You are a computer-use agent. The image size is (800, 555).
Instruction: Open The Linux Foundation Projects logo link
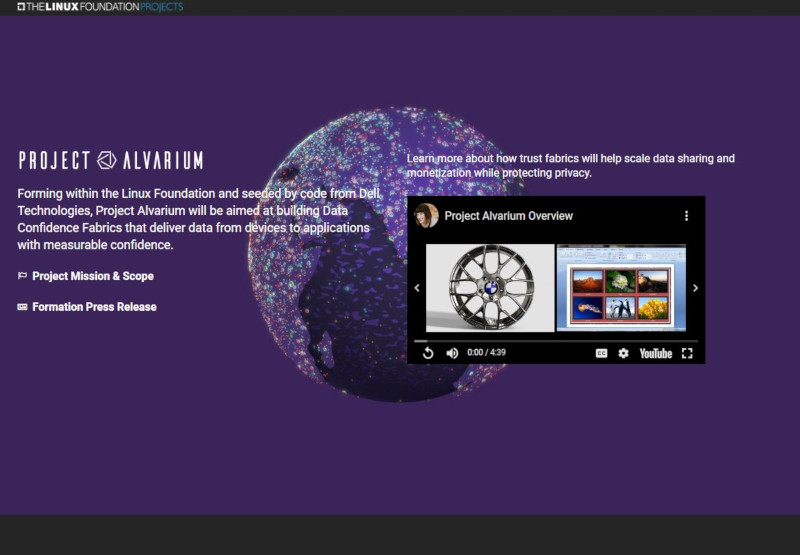(100, 7)
